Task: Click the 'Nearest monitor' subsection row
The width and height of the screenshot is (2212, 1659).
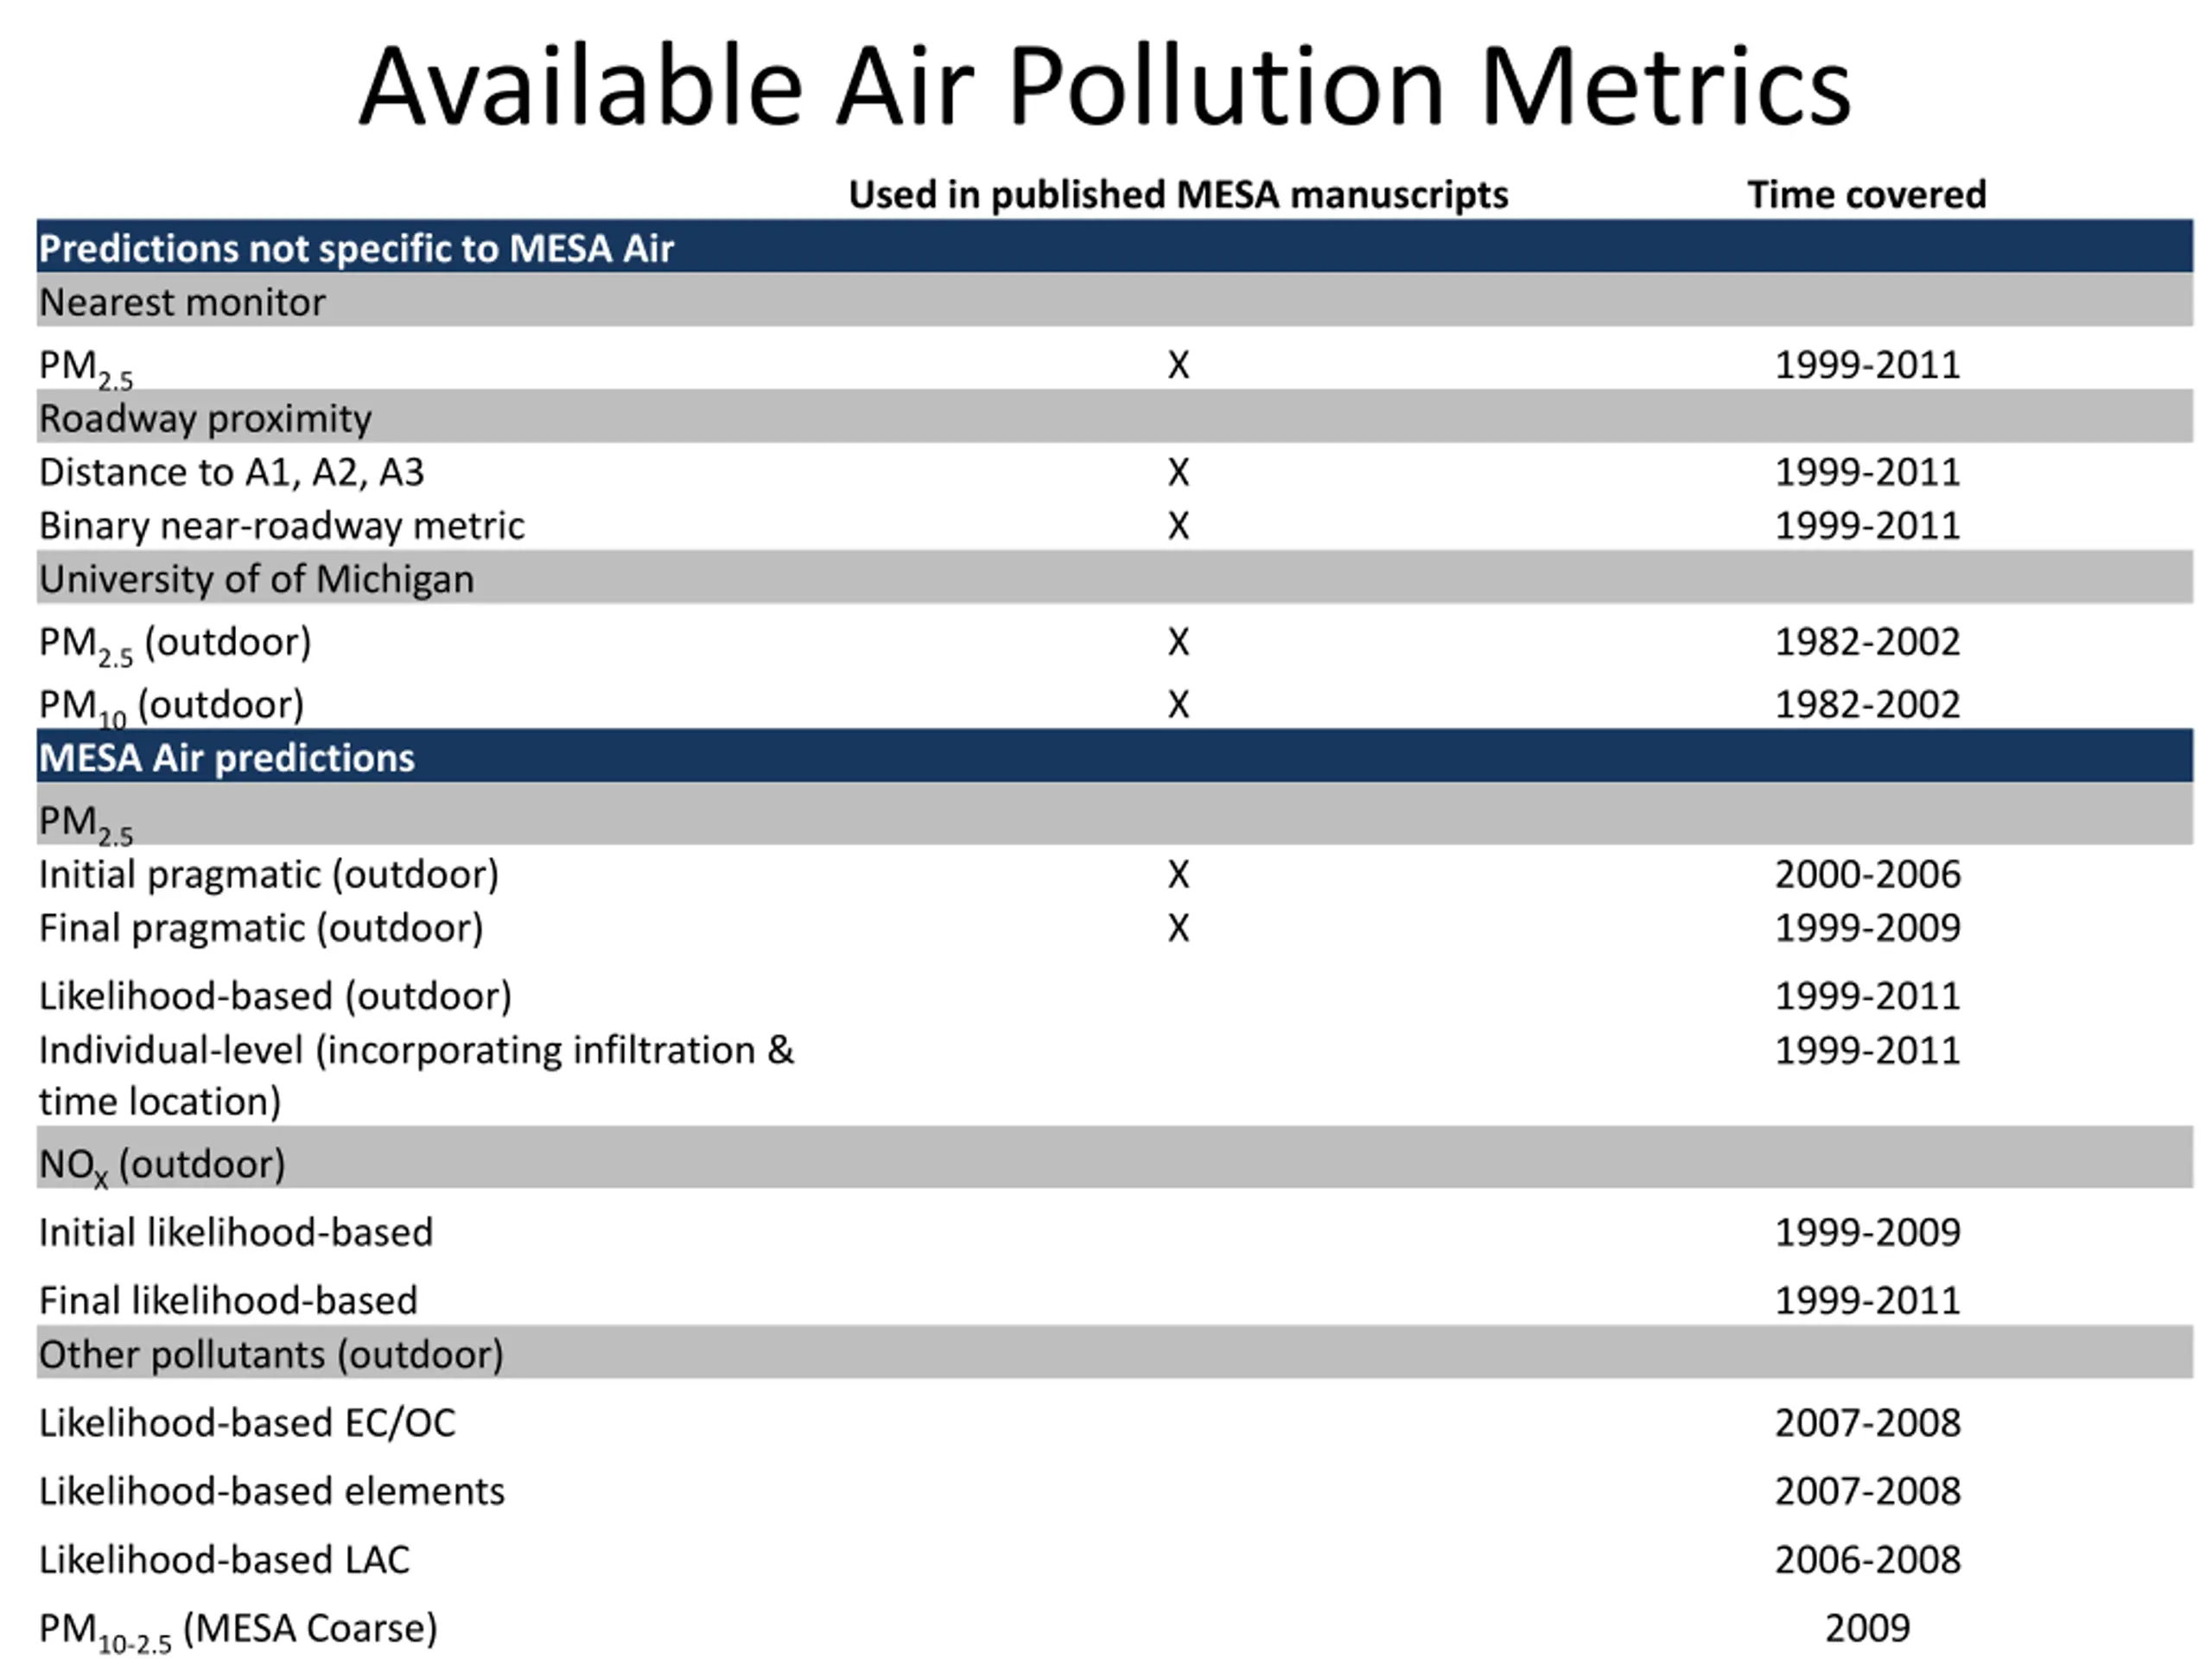Action: click(x=1115, y=301)
